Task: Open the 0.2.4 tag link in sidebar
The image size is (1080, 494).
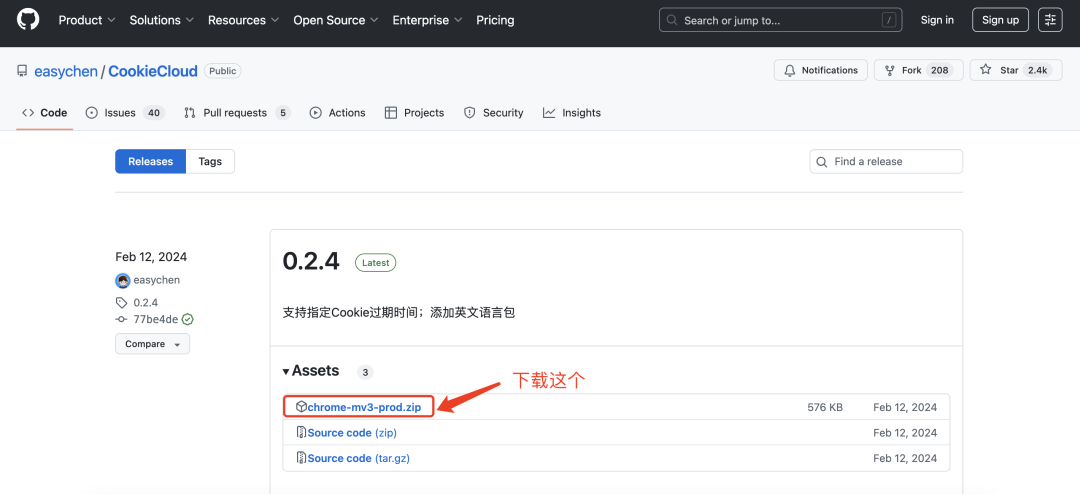Action: click(146, 302)
